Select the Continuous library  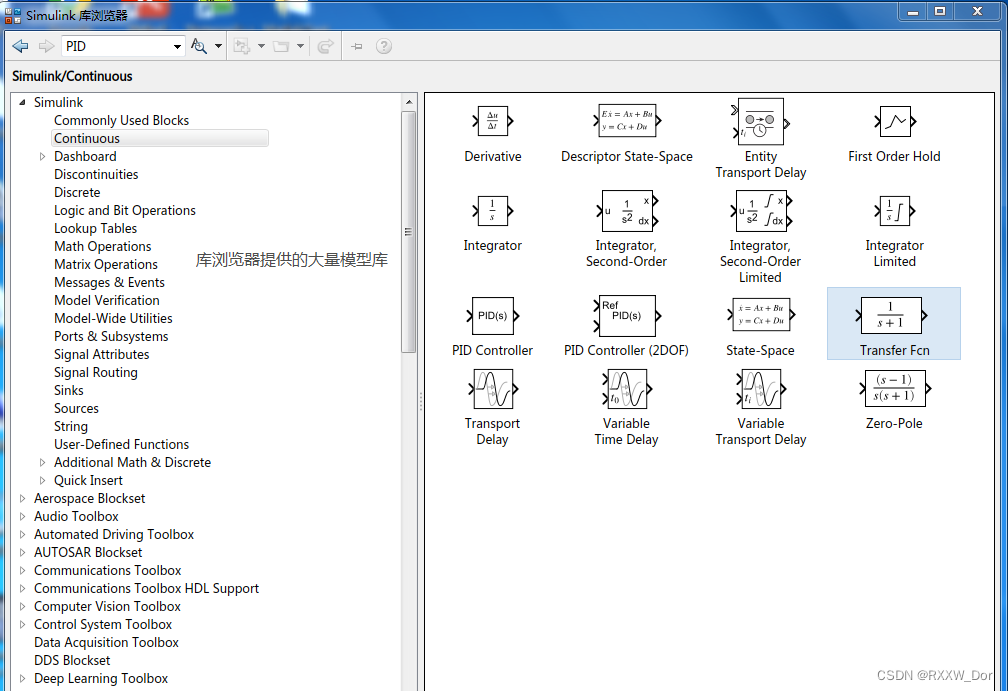[159, 138]
